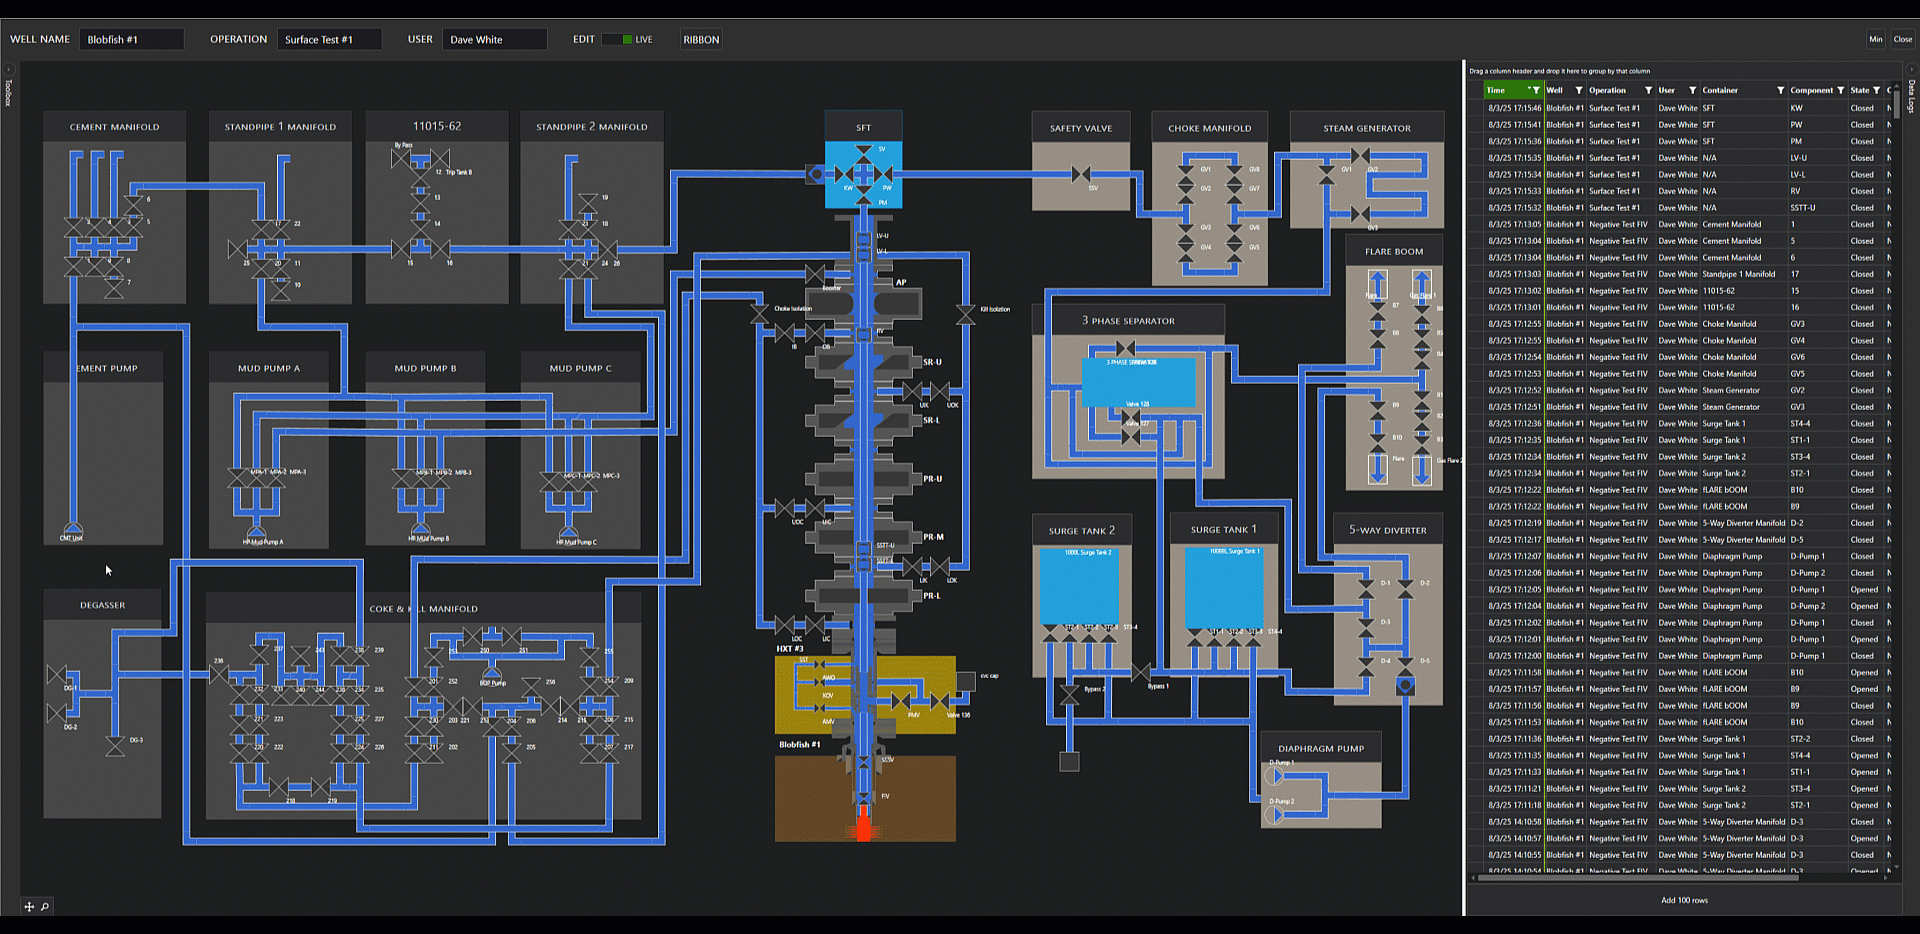Image resolution: width=1920 pixels, height=934 pixels.
Task: Click the Well Name field Blobfish #1
Action: (x=131, y=40)
